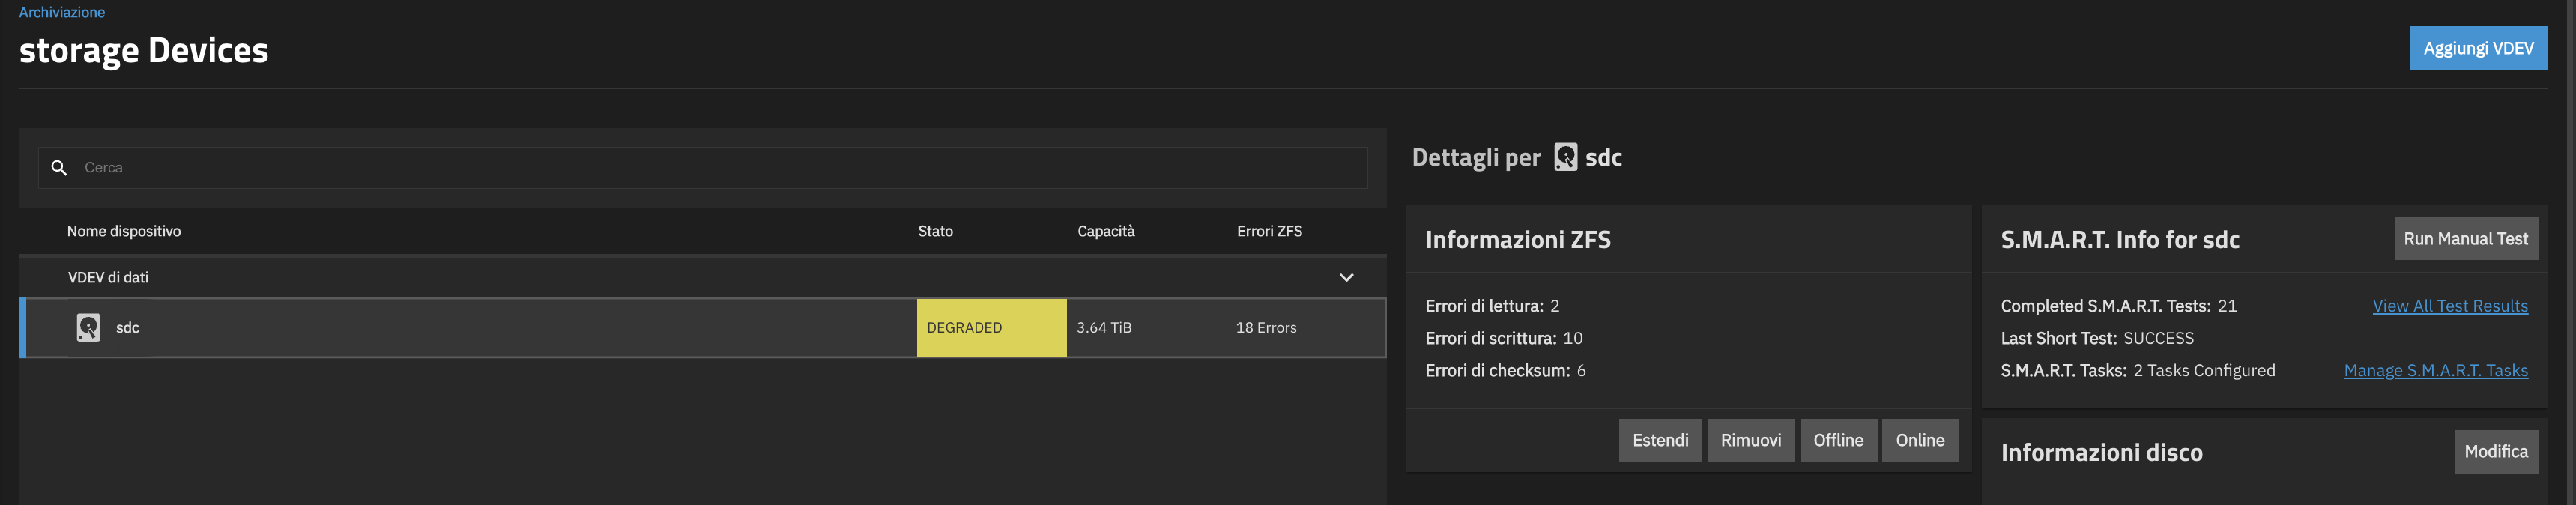Screen dimensions: 2576x505
Task: Click the 3.64 TiB capacity value
Action: coord(1104,328)
